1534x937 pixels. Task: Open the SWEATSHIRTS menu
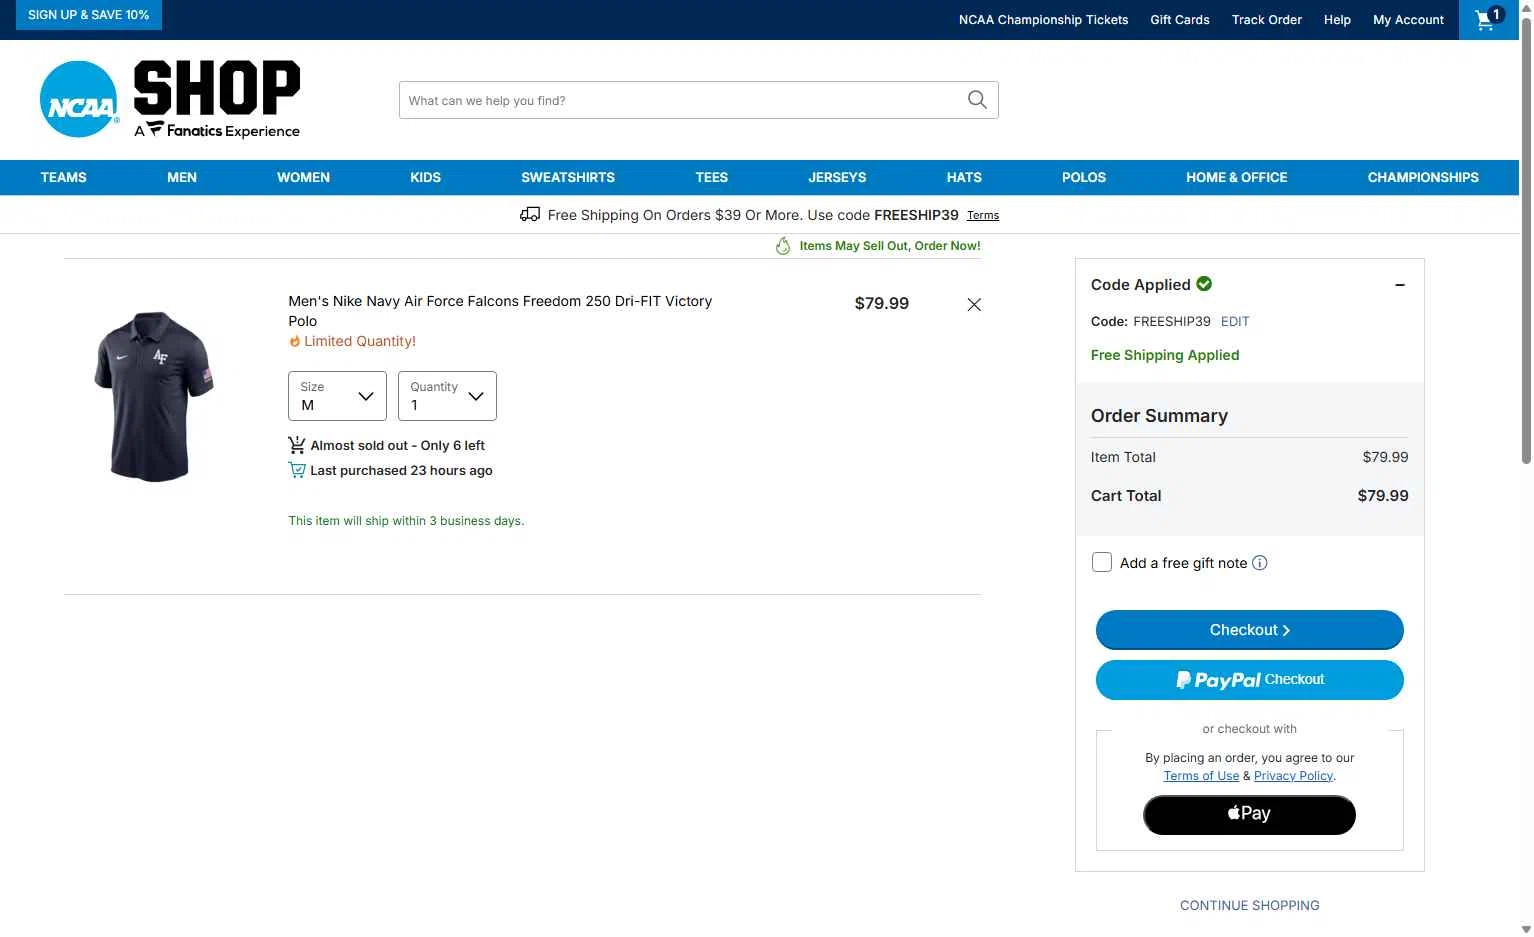568,177
